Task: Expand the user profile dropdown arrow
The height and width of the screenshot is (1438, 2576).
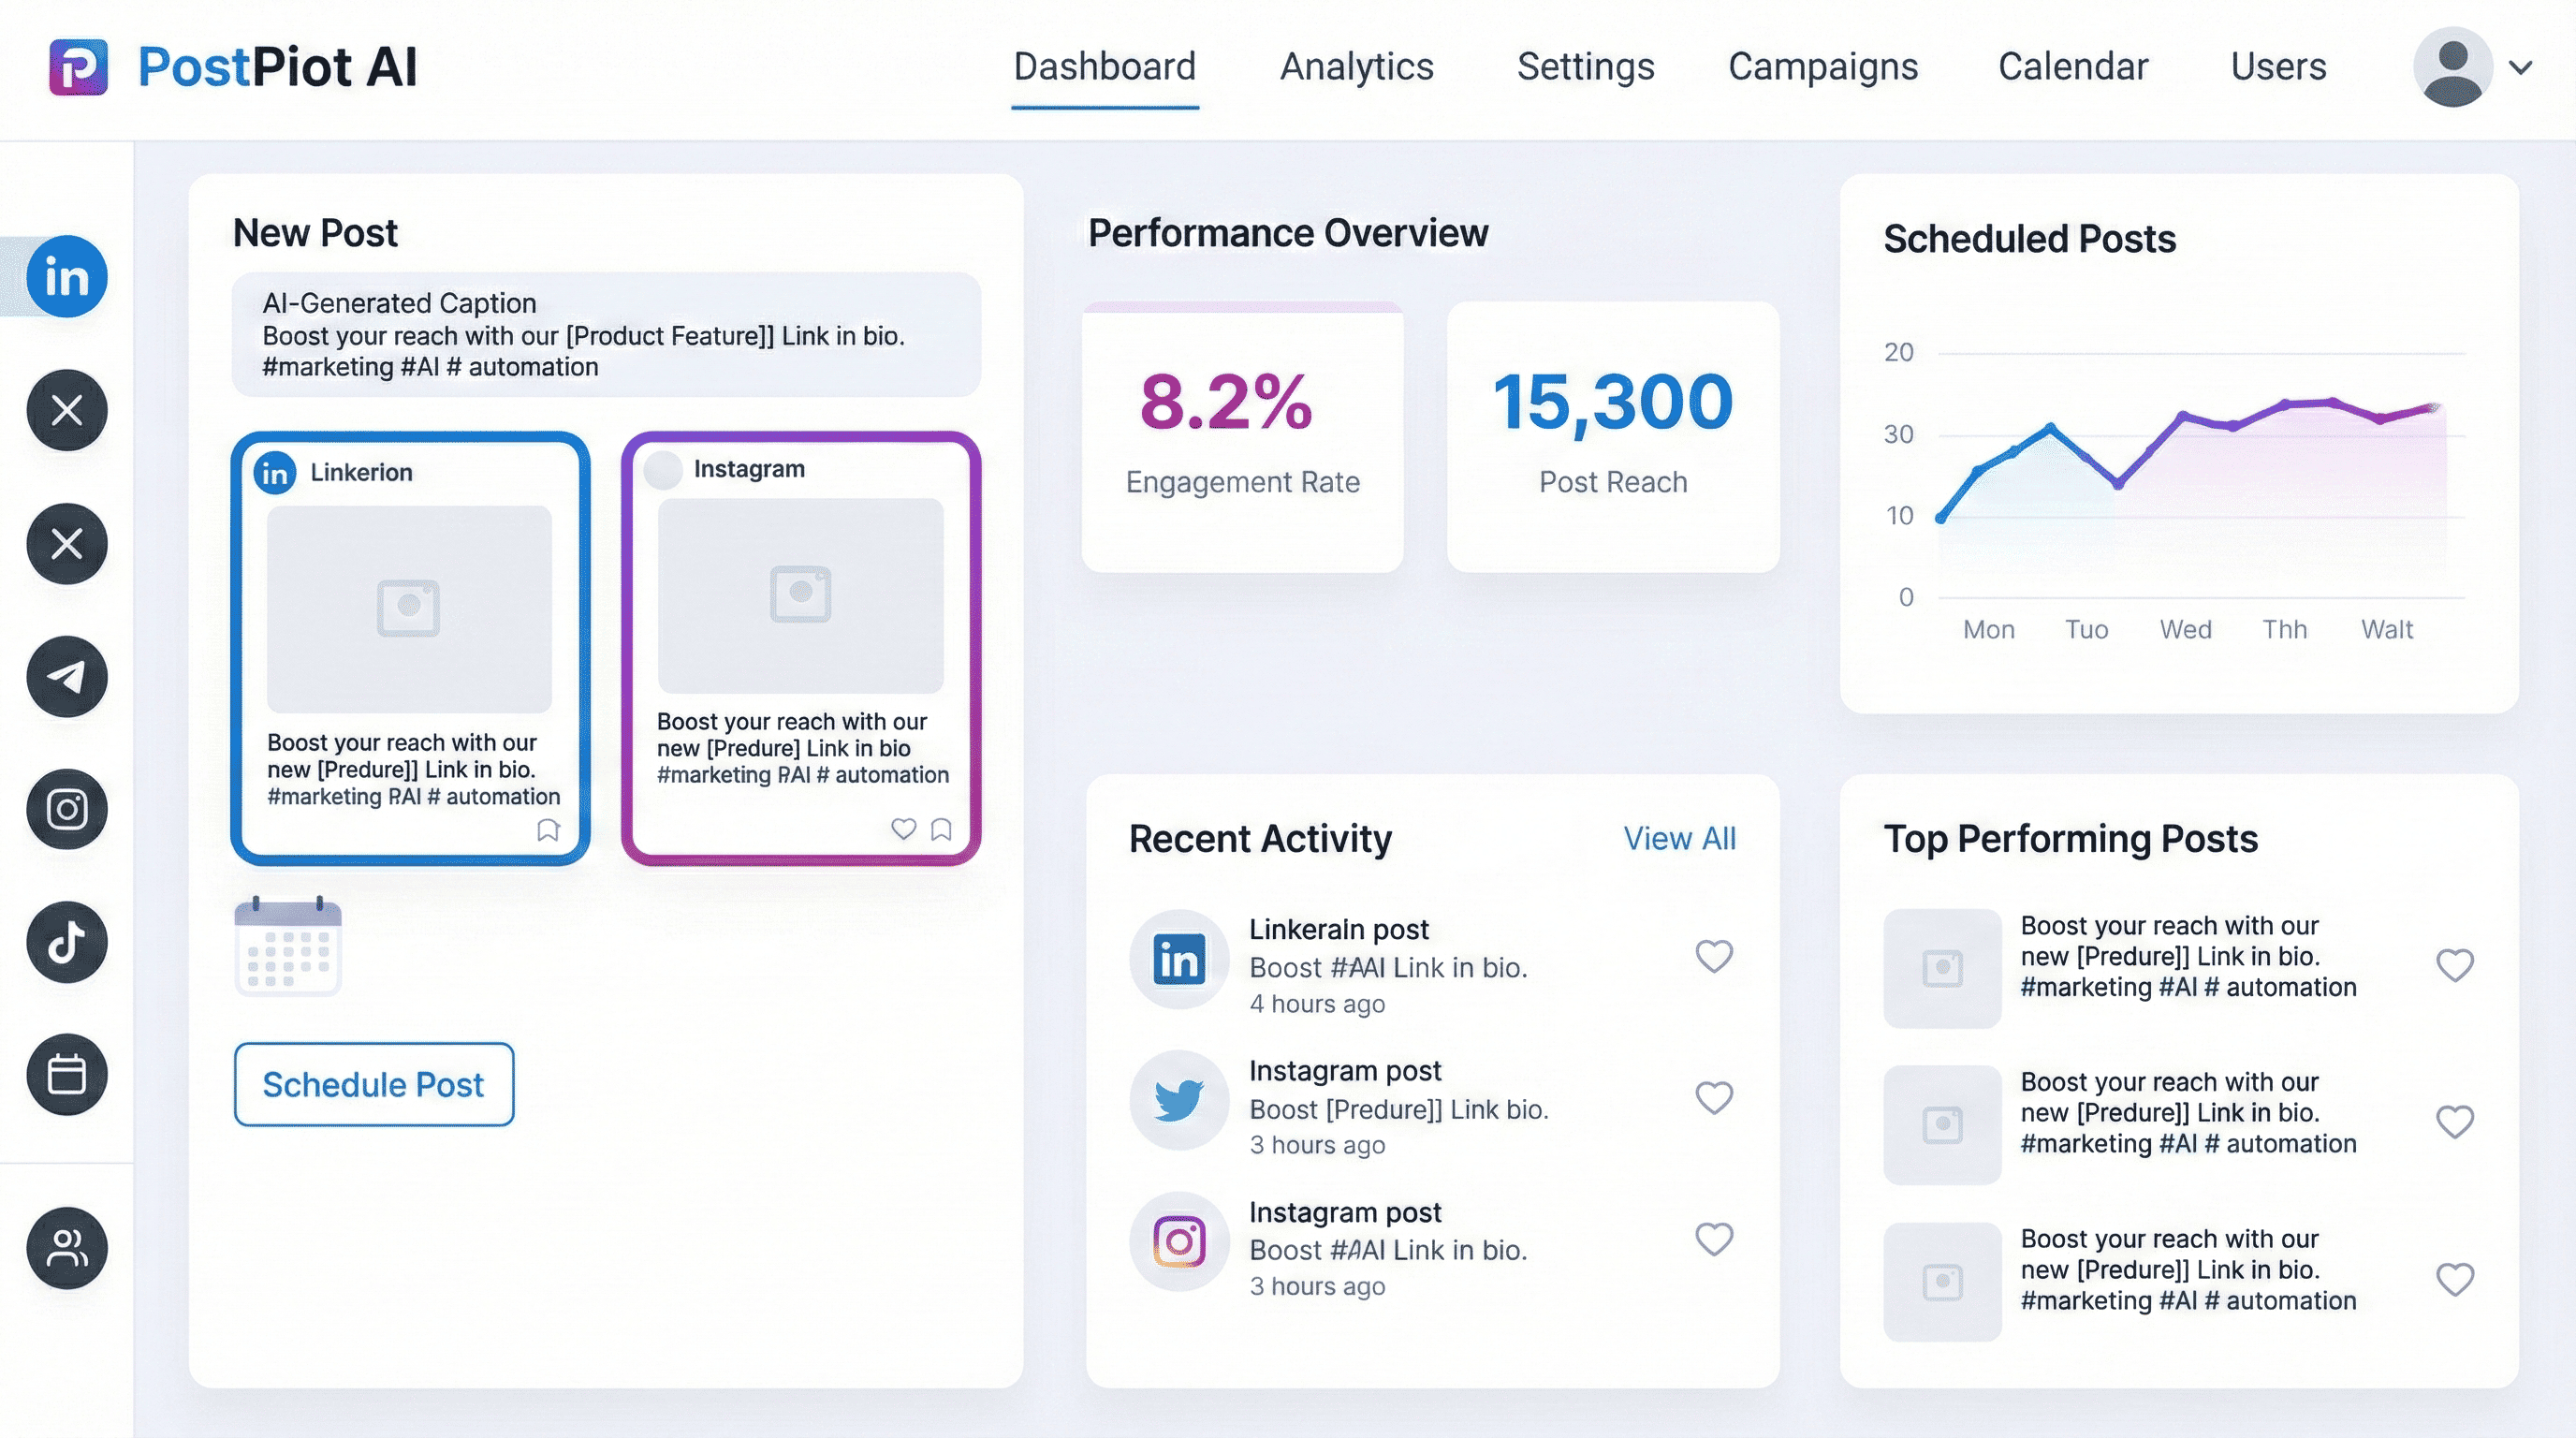Action: click(2521, 67)
